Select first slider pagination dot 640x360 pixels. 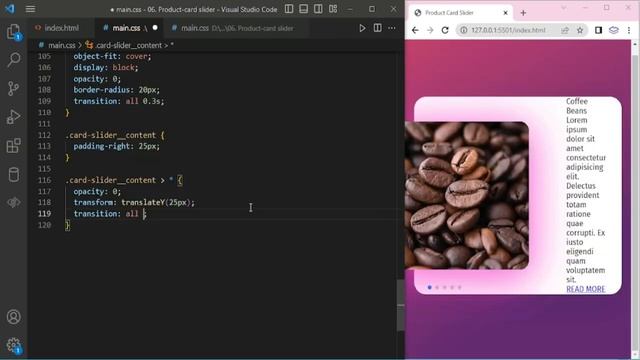[x=429, y=287]
